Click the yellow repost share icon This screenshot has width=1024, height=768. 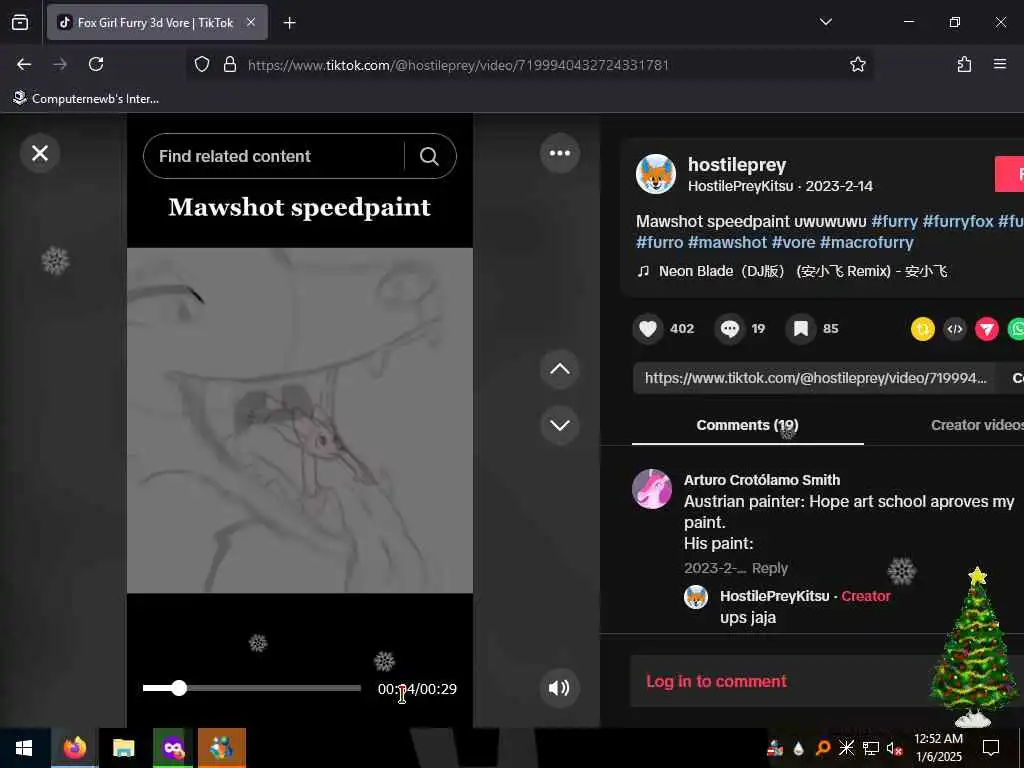tap(923, 328)
